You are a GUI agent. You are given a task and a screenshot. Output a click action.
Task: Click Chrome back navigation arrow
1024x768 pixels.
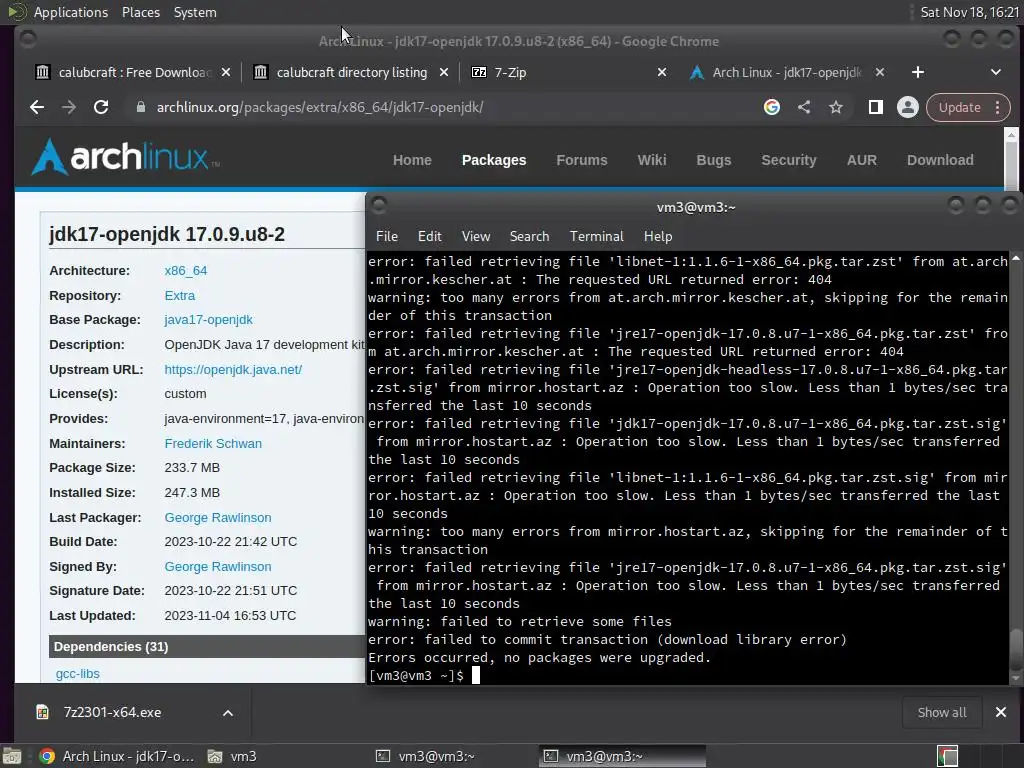click(x=37, y=108)
